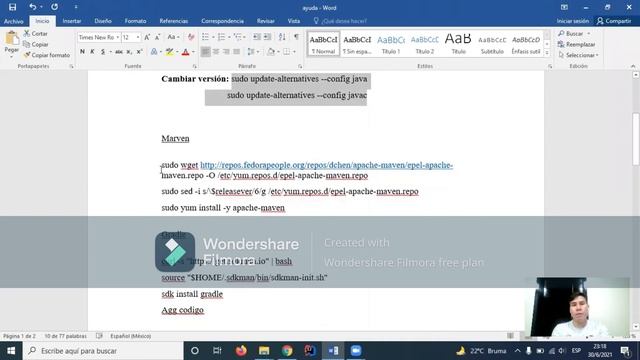Click the bullets list icon
Viewport: 640px width, 360px height.
click(x=205, y=37)
